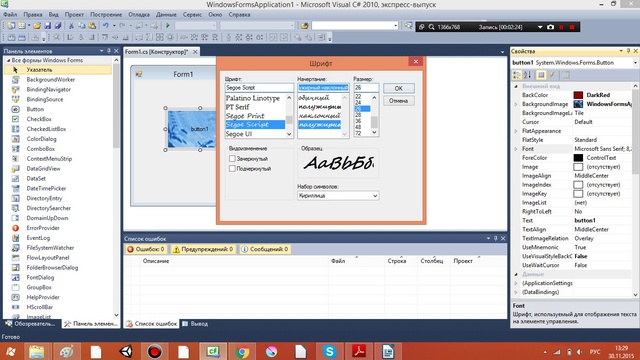The width and height of the screenshot is (640, 360).
Task: Click the BackColor DarkRed color swatch
Action: (x=578, y=95)
